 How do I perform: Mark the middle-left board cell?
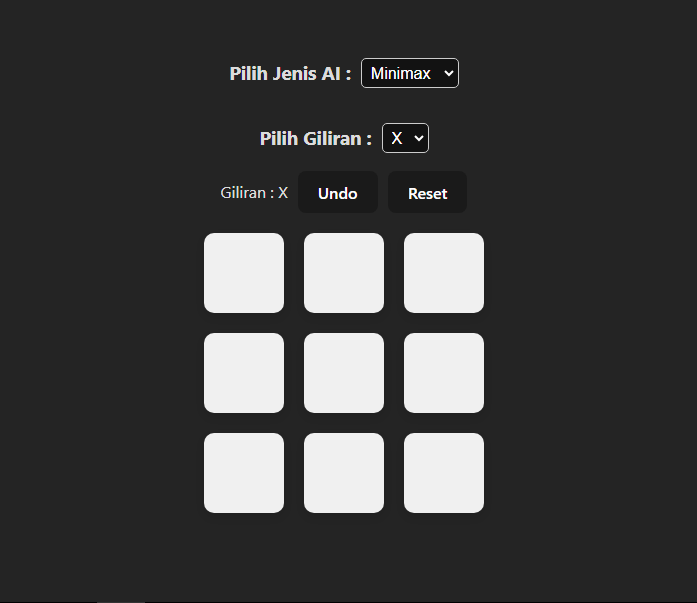click(244, 373)
